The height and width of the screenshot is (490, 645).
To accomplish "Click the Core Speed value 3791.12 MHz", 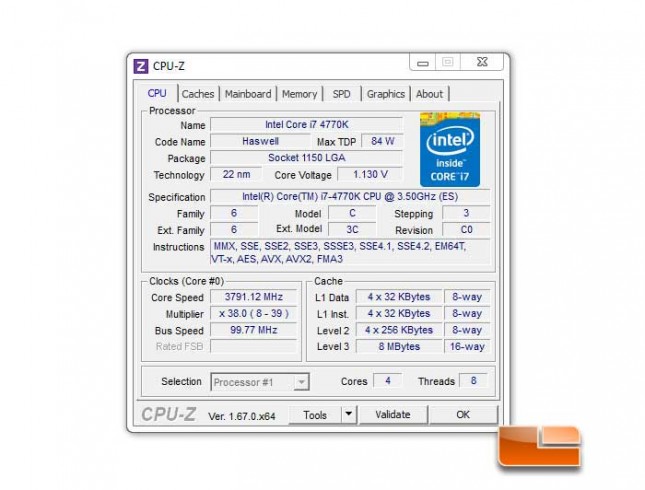I will pyautogui.click(x=253, y=297).
